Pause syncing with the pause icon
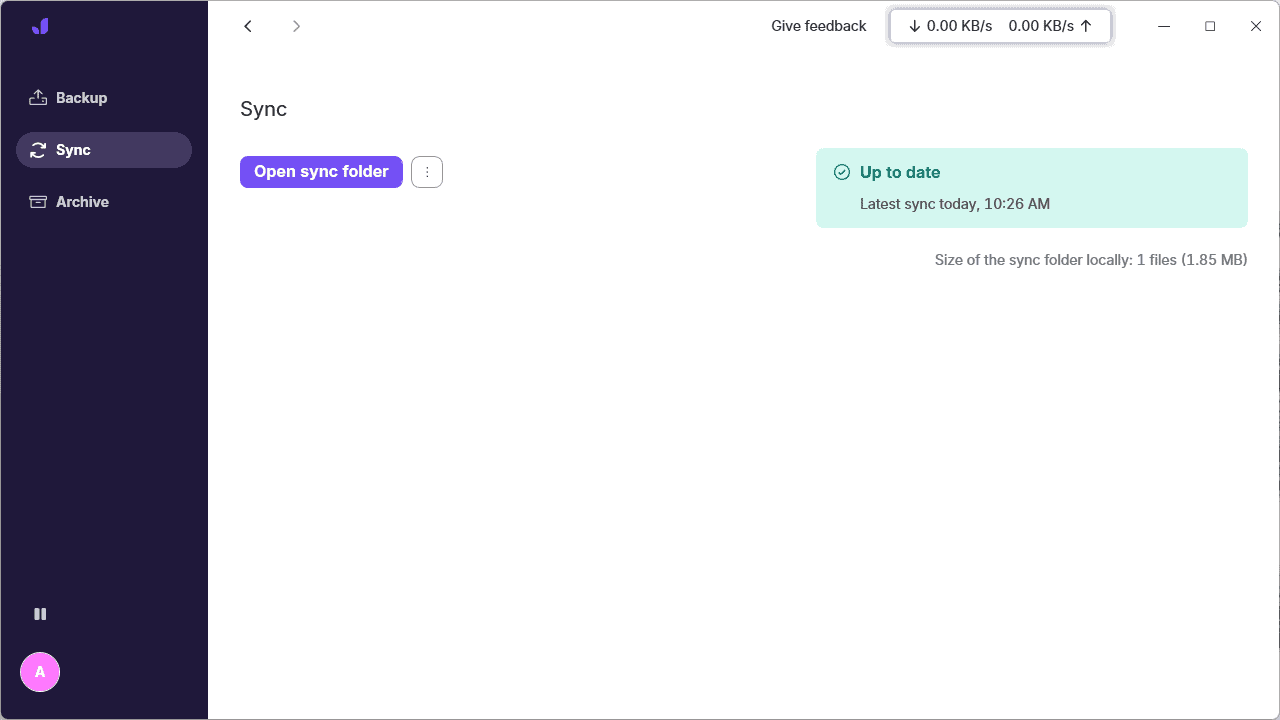The image size is (1280, 720). pyautogui.click(x=40, y=614)
